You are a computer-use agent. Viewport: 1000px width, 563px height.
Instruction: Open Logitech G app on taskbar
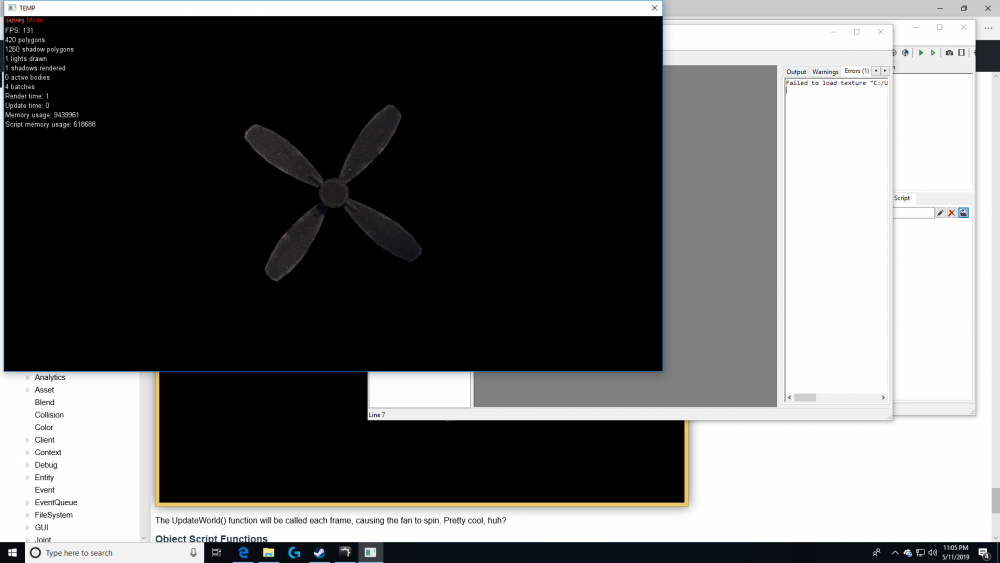294,553
